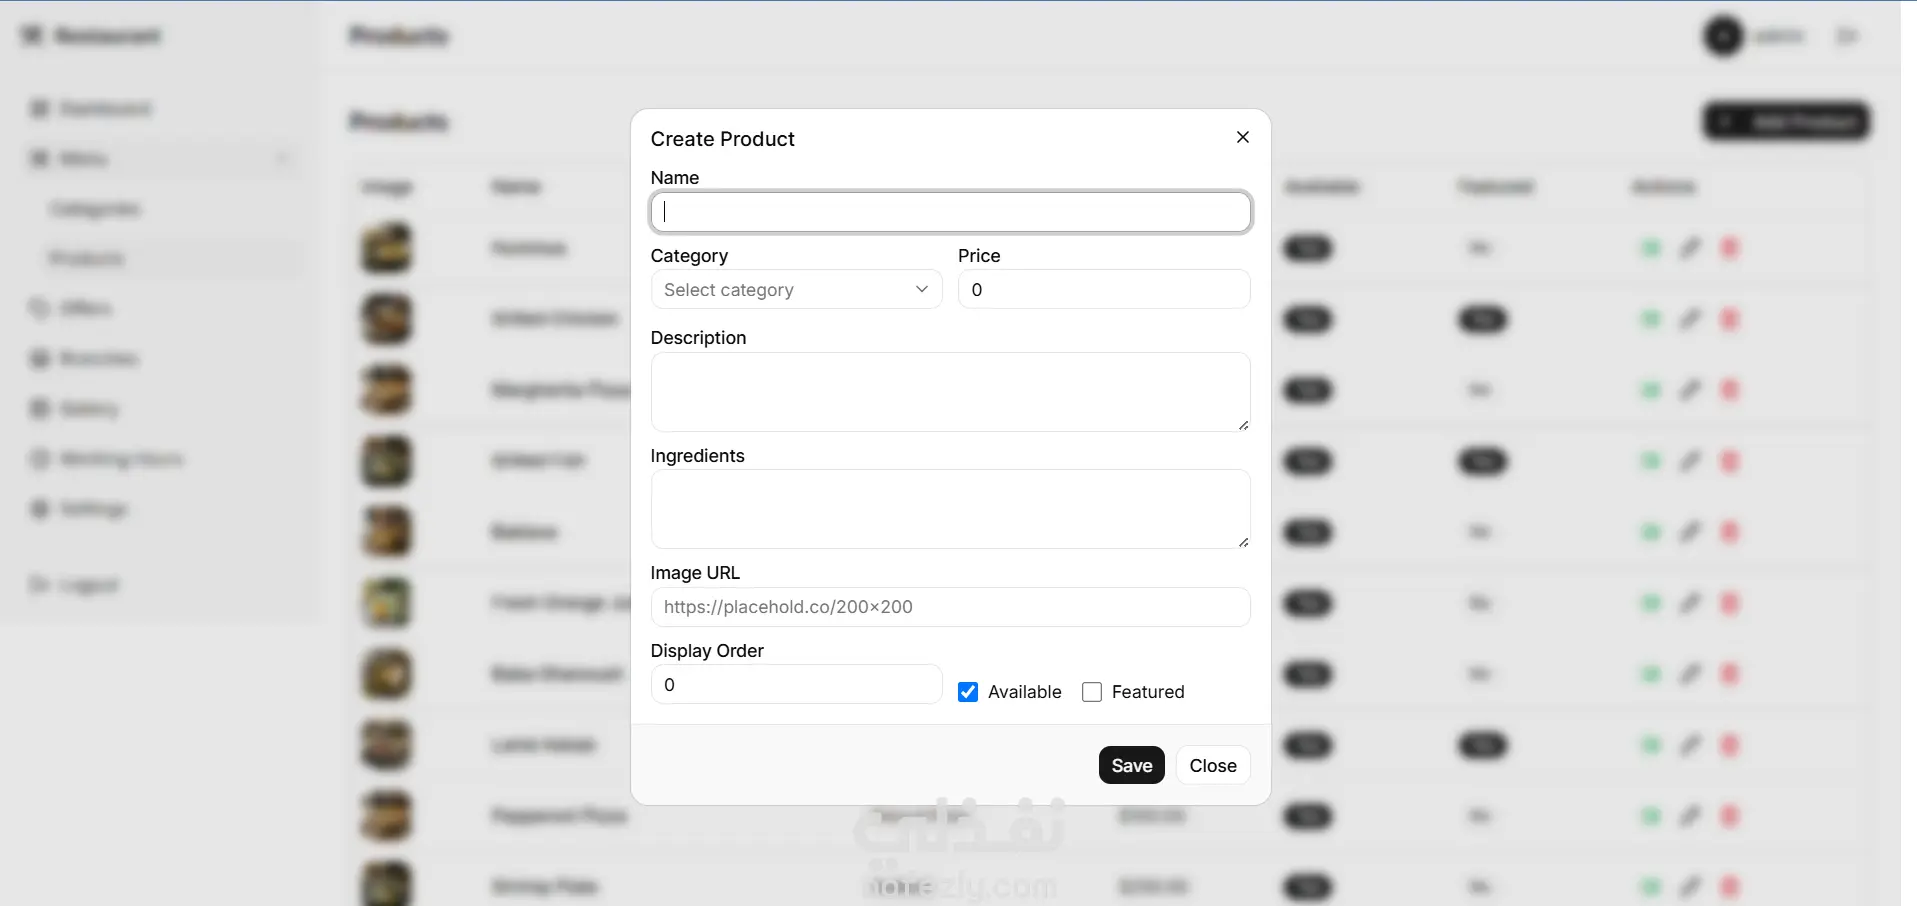This screenshot has width=1917, height=906.
Task: Click the blurred Add Product button
Action: click(x=1787, y=122)
